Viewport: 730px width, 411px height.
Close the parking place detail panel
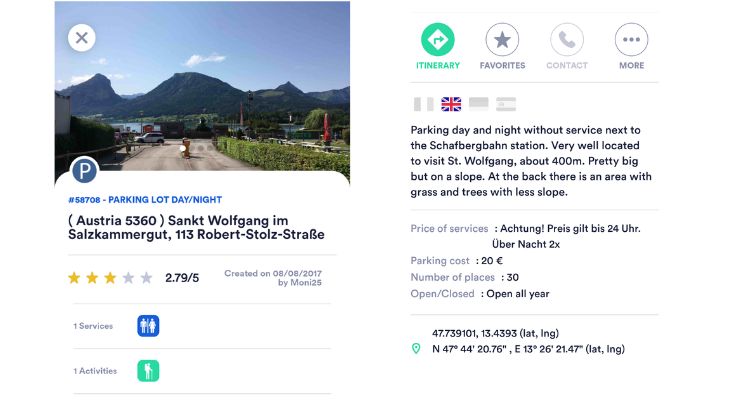[x=82, y=38]
